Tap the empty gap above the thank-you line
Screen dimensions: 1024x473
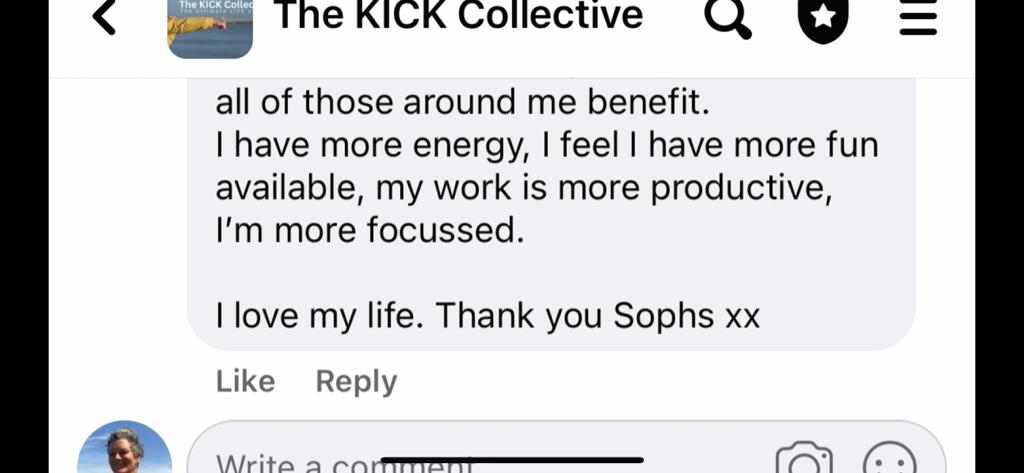click(500, 273)
